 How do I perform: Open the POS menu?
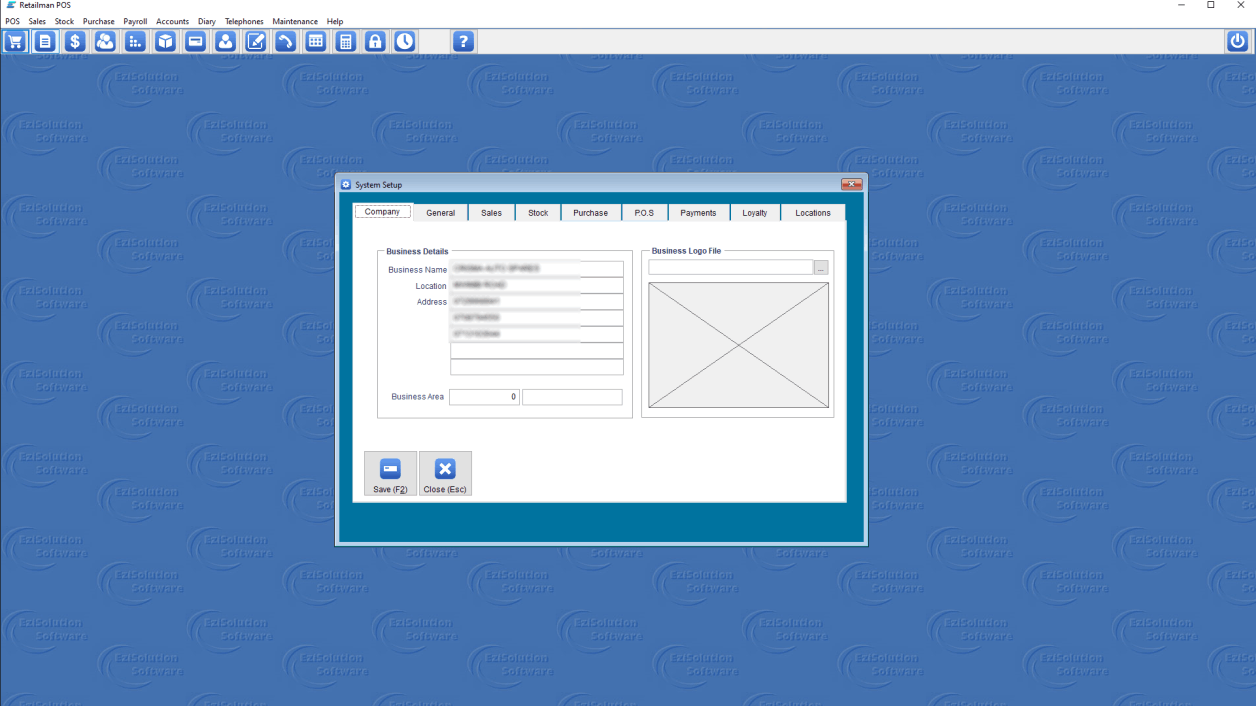pyautogui.click(x=12, y=21)
